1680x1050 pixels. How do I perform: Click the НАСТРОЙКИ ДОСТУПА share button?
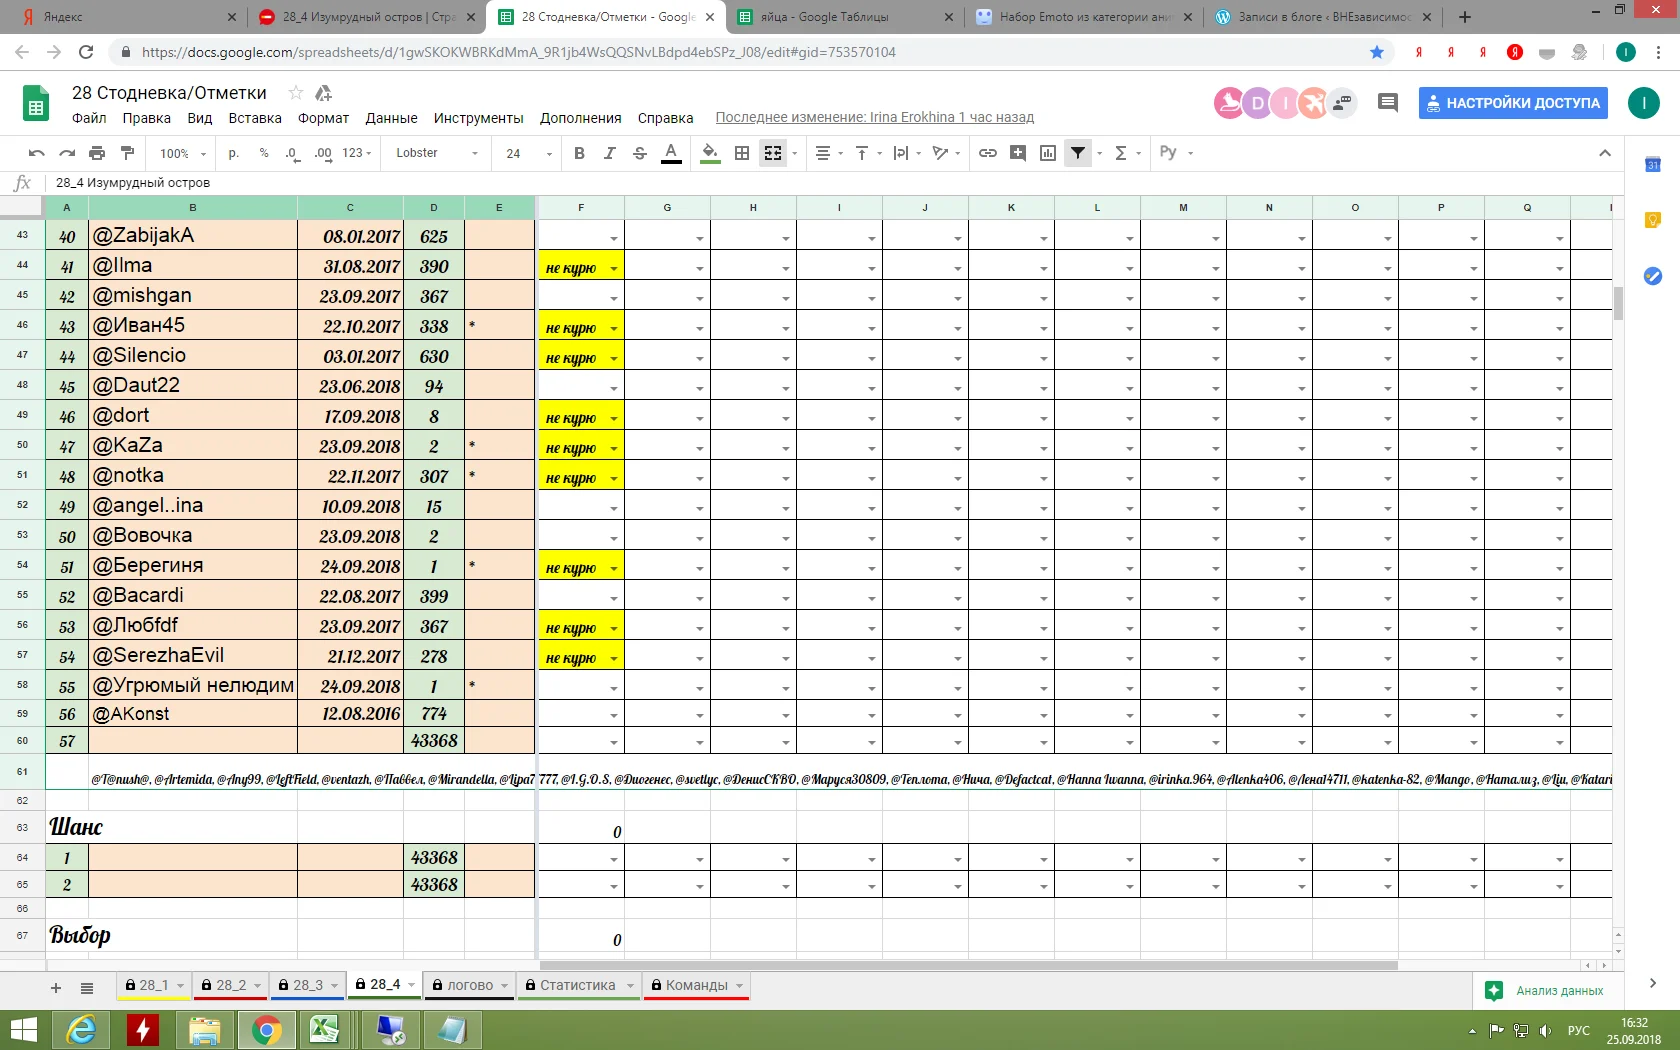coord(1512,102)
